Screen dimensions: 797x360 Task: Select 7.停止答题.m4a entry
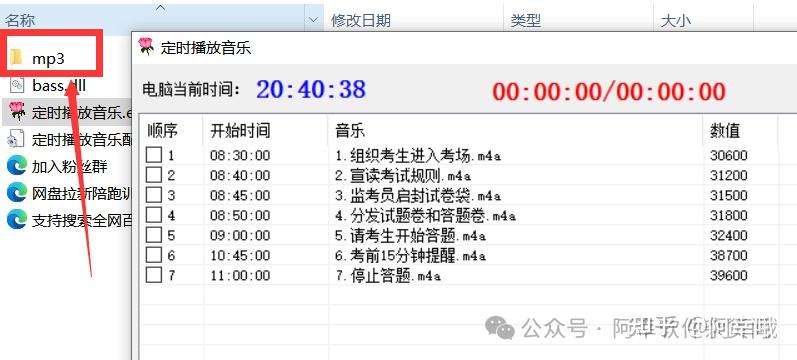[387, 276]
